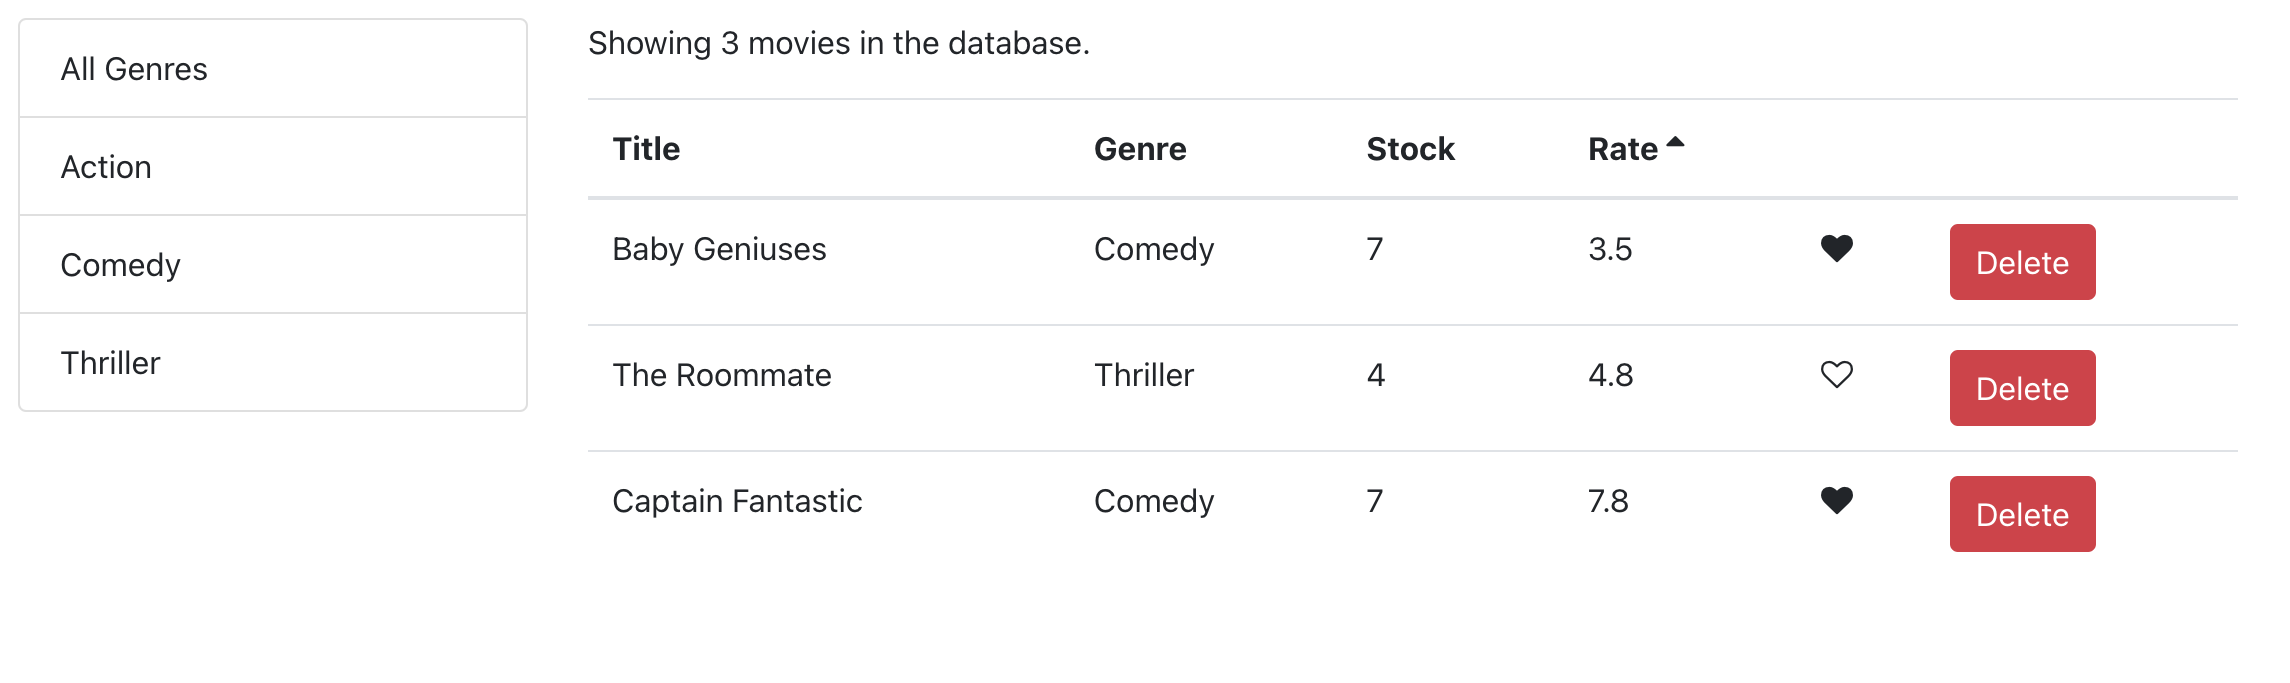
Task: Show only Comedy movies
Action: pyautogui.click(x=273, y=265)
